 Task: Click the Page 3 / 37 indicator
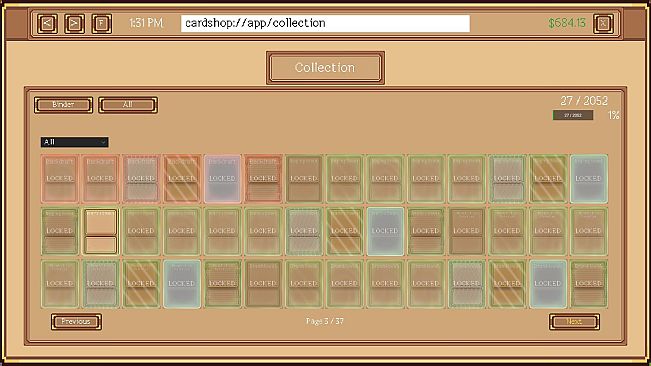[x=325, y=321]
